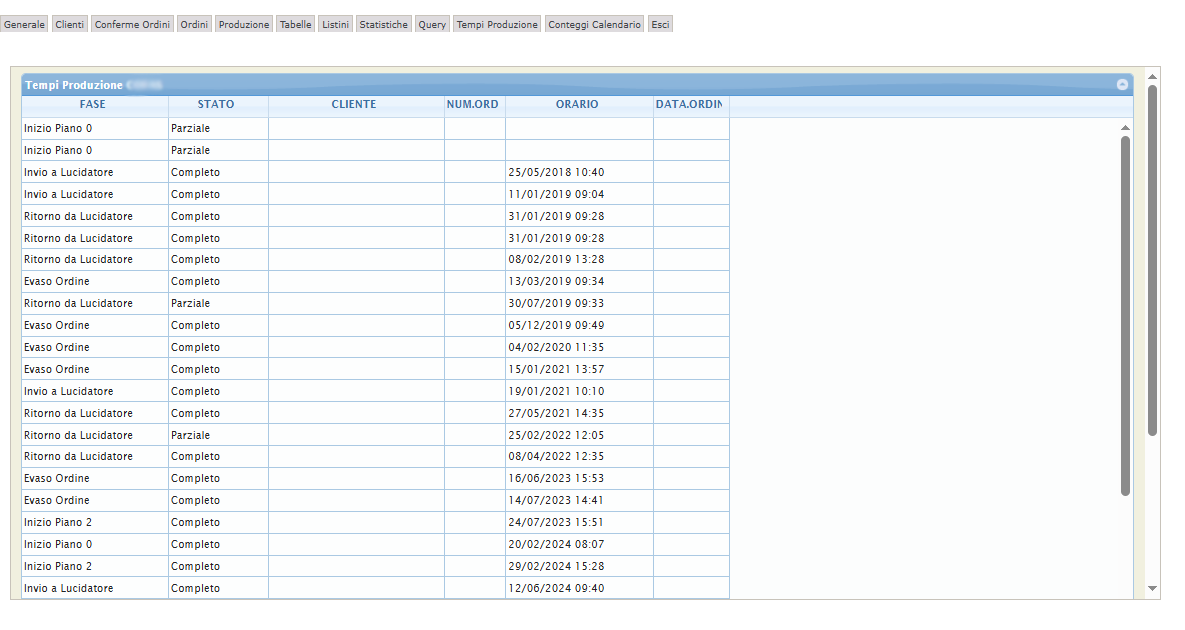1185x630 pixels.
Task: Select cell 29/02/2024 15:28
Action: click(x=579, y=566)
